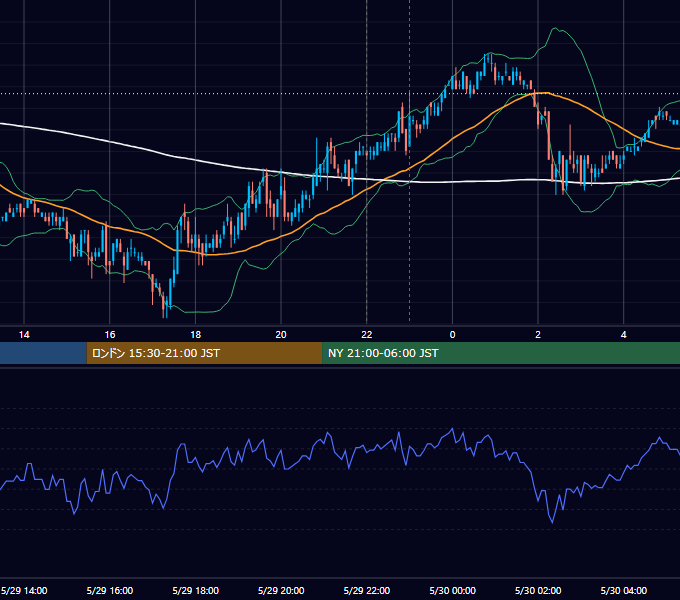
Task: Click the date label 5/29 14:00
Action: pyautogui.click(x=24, y=590)
